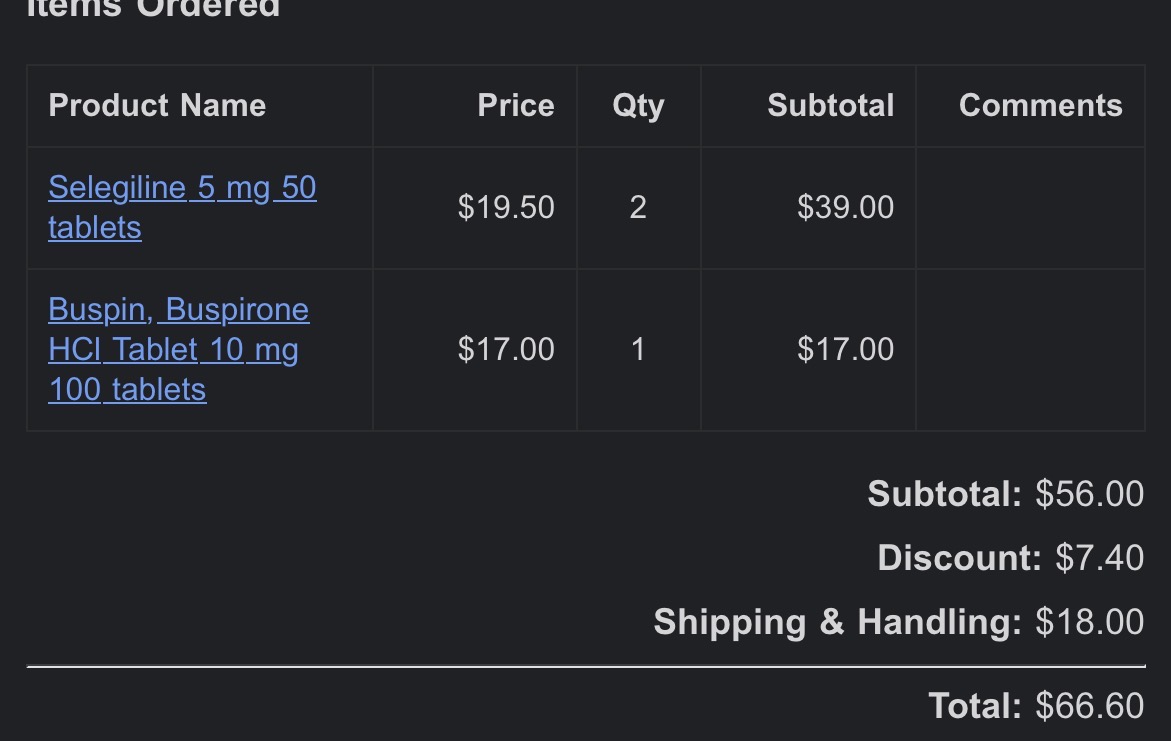Viewport: 1171px width, 741px height.
Task: Click the Items Ordered heading
Action: coord(153,9)
